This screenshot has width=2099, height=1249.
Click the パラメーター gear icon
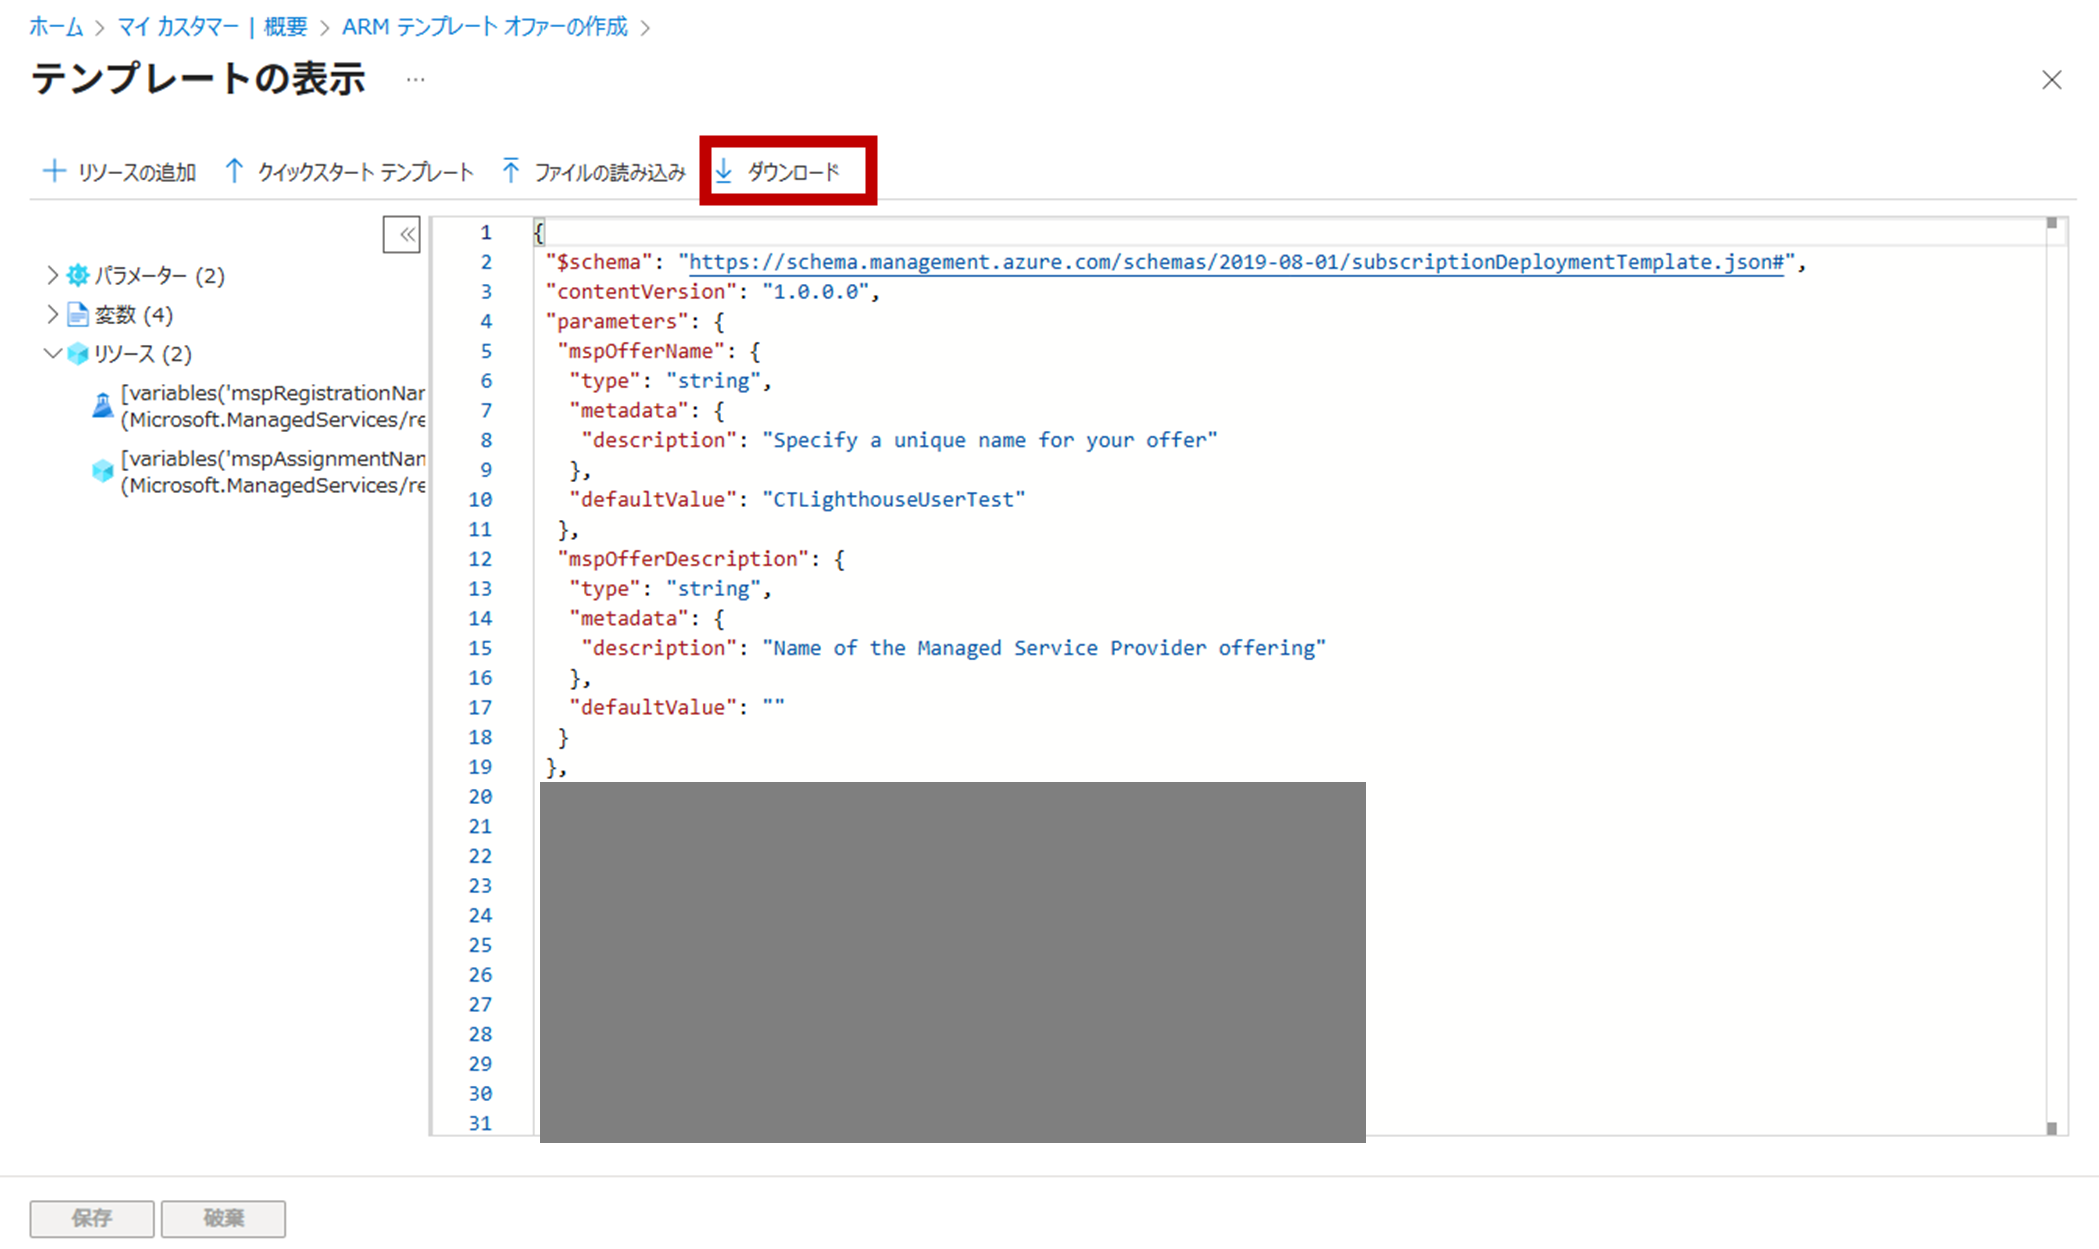click(78, 275)
